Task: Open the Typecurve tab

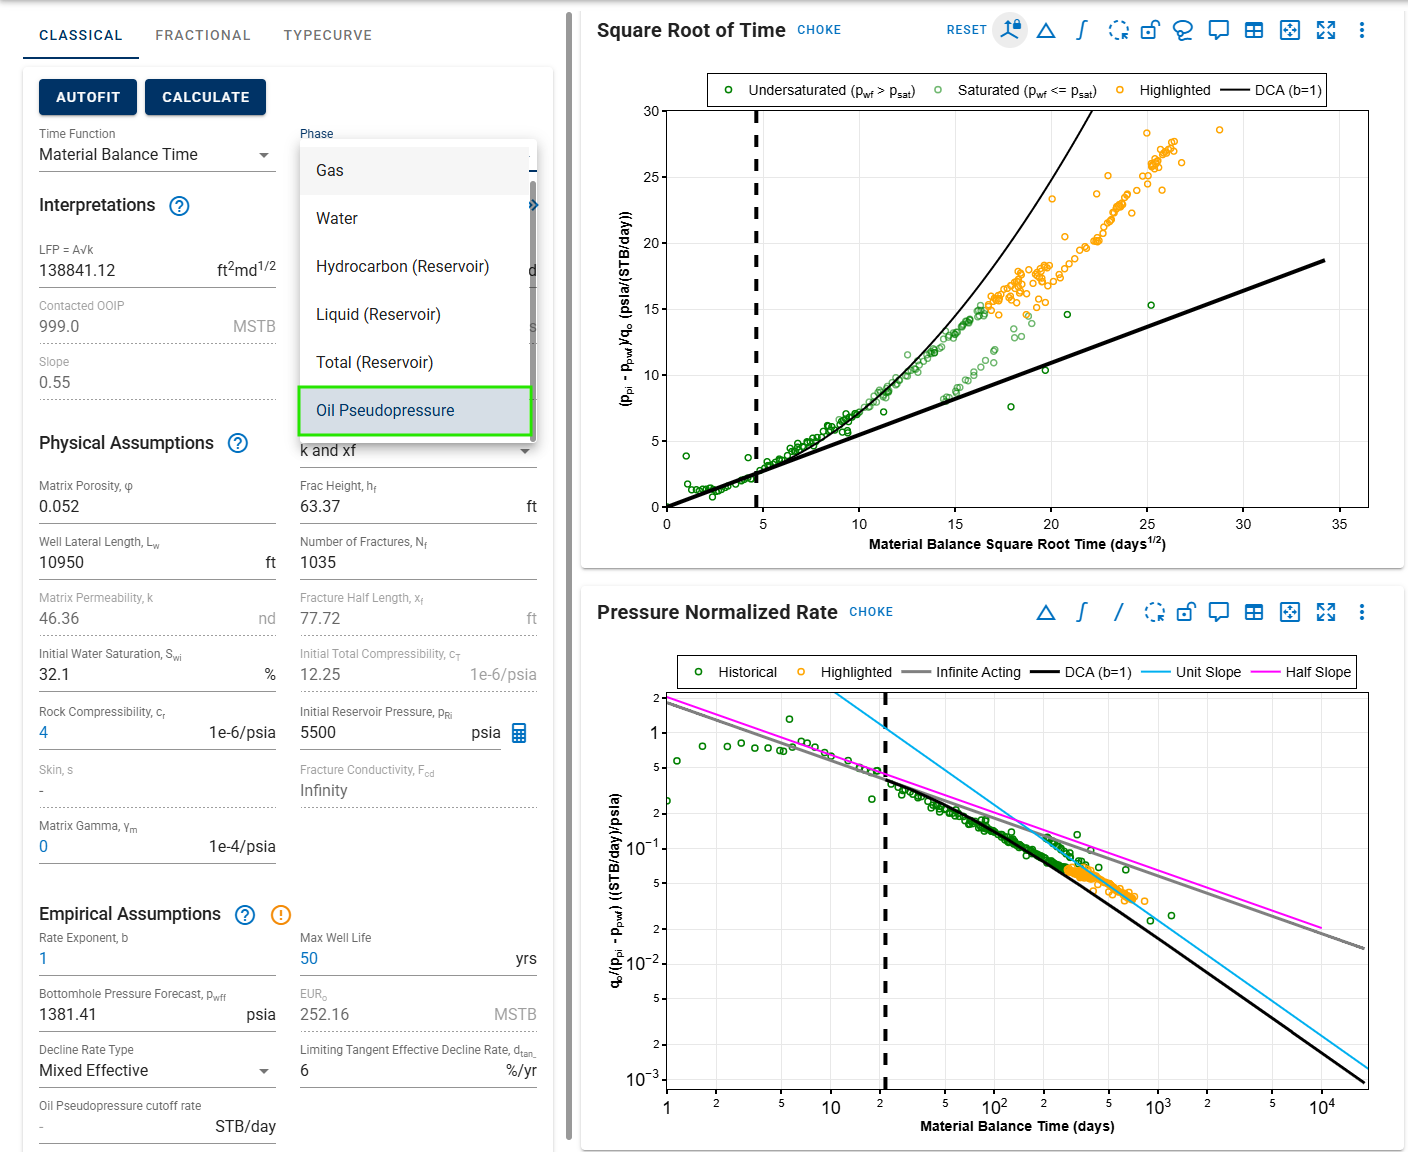Action: pos(327,35)
